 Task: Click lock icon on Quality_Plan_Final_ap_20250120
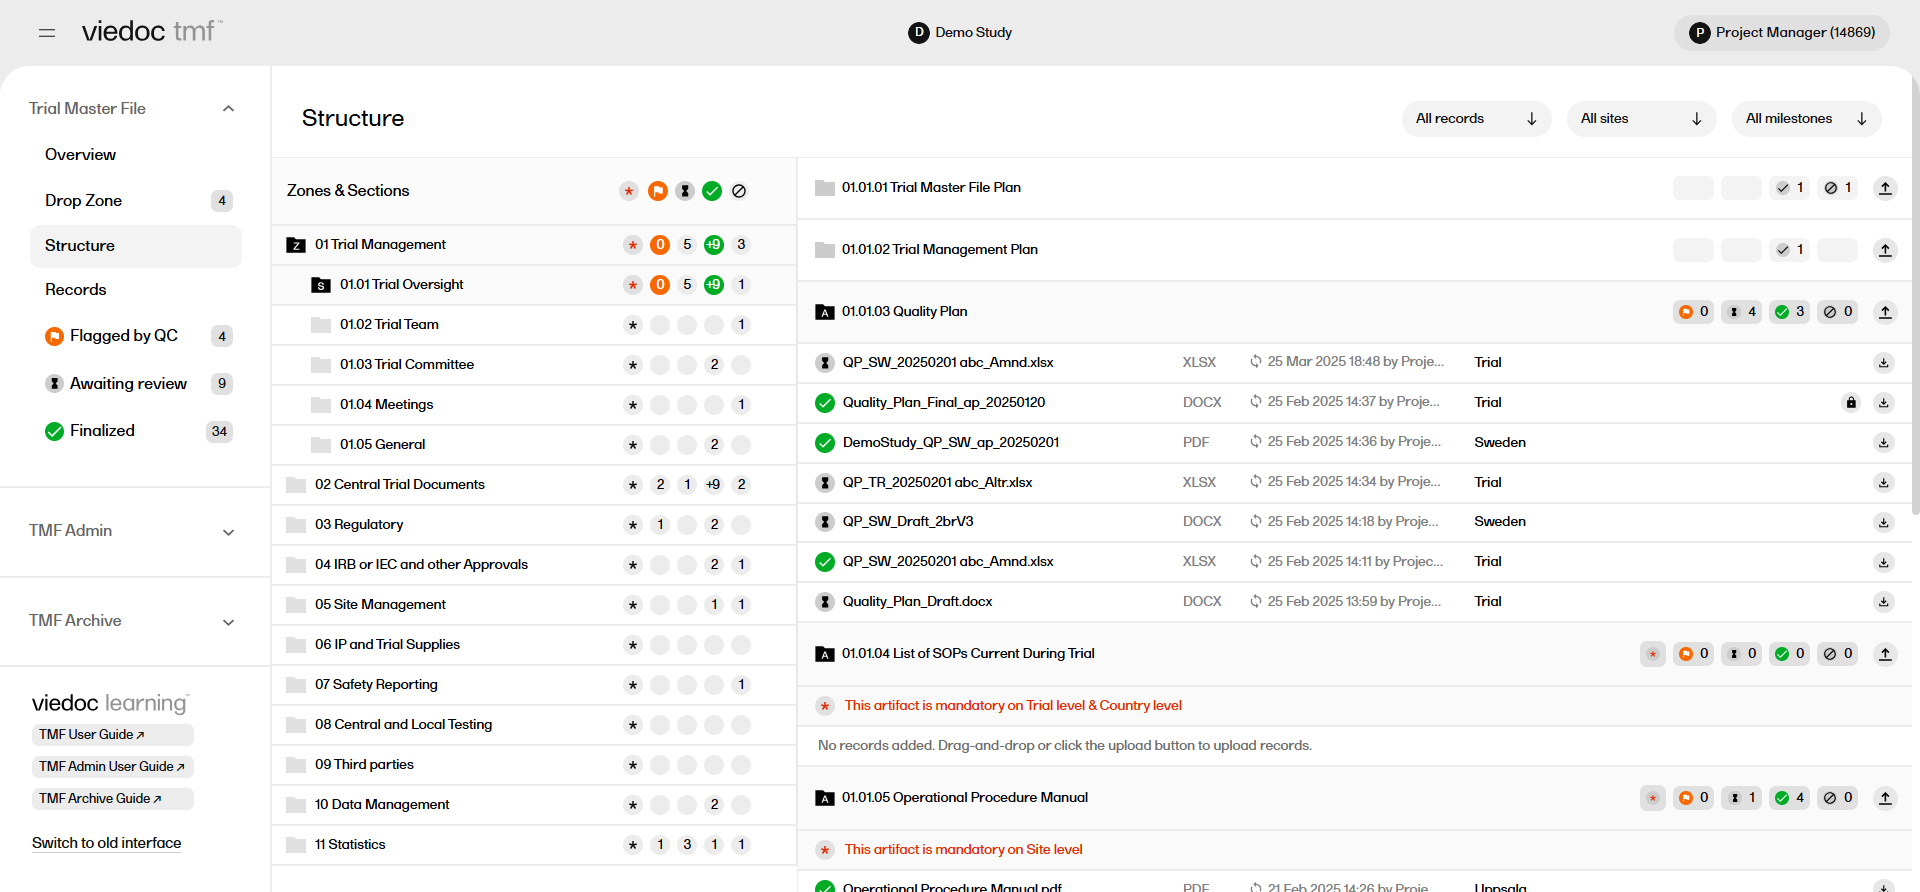pos(1851,403)
